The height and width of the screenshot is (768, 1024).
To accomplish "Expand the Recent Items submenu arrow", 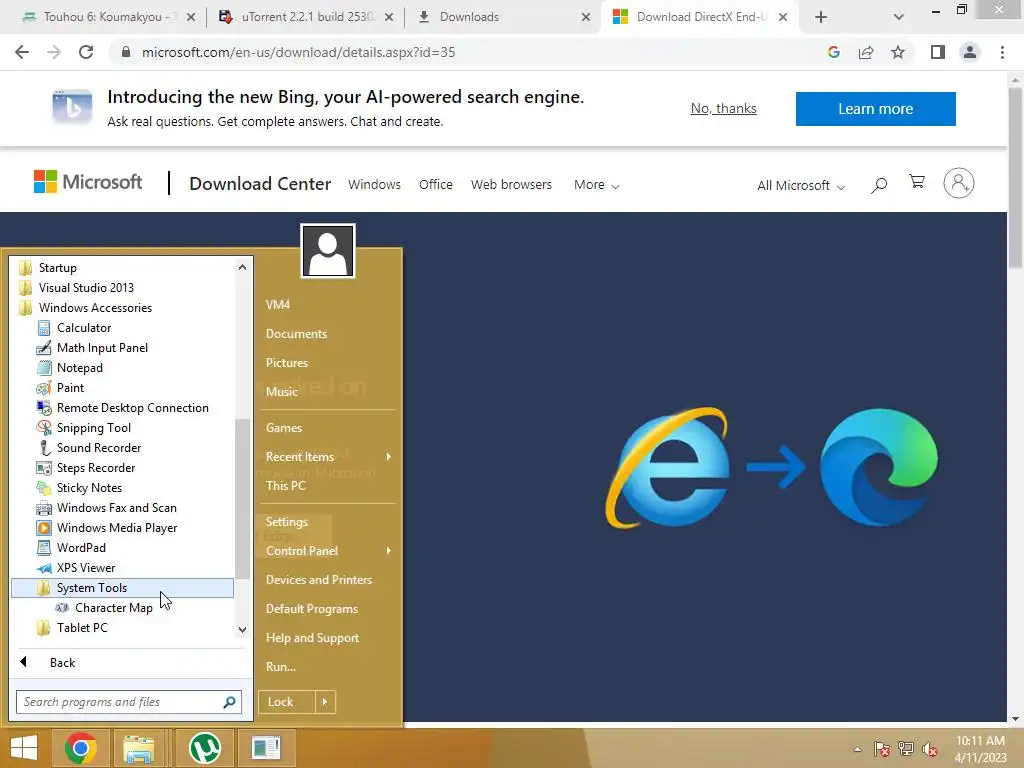I will tap(389, 456).
